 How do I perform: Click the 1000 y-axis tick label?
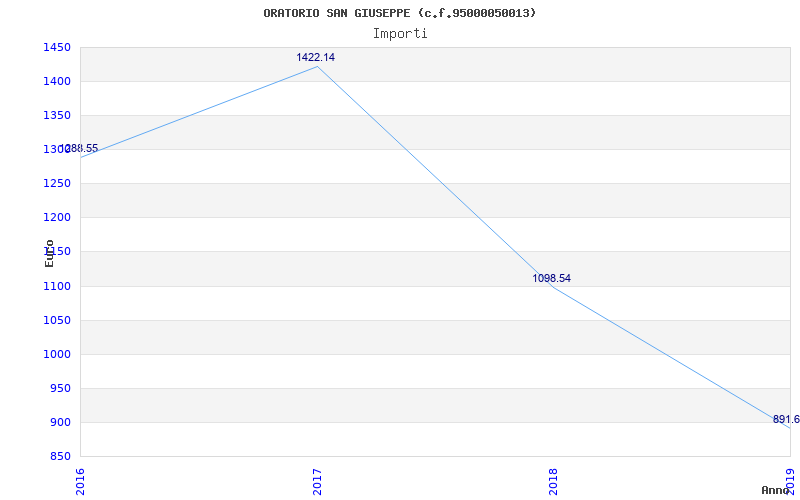(57, 354)
